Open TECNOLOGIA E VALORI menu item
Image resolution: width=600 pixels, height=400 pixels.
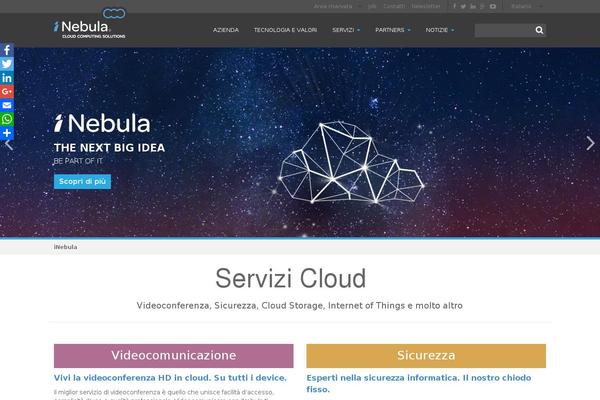[x=285, y=30]
